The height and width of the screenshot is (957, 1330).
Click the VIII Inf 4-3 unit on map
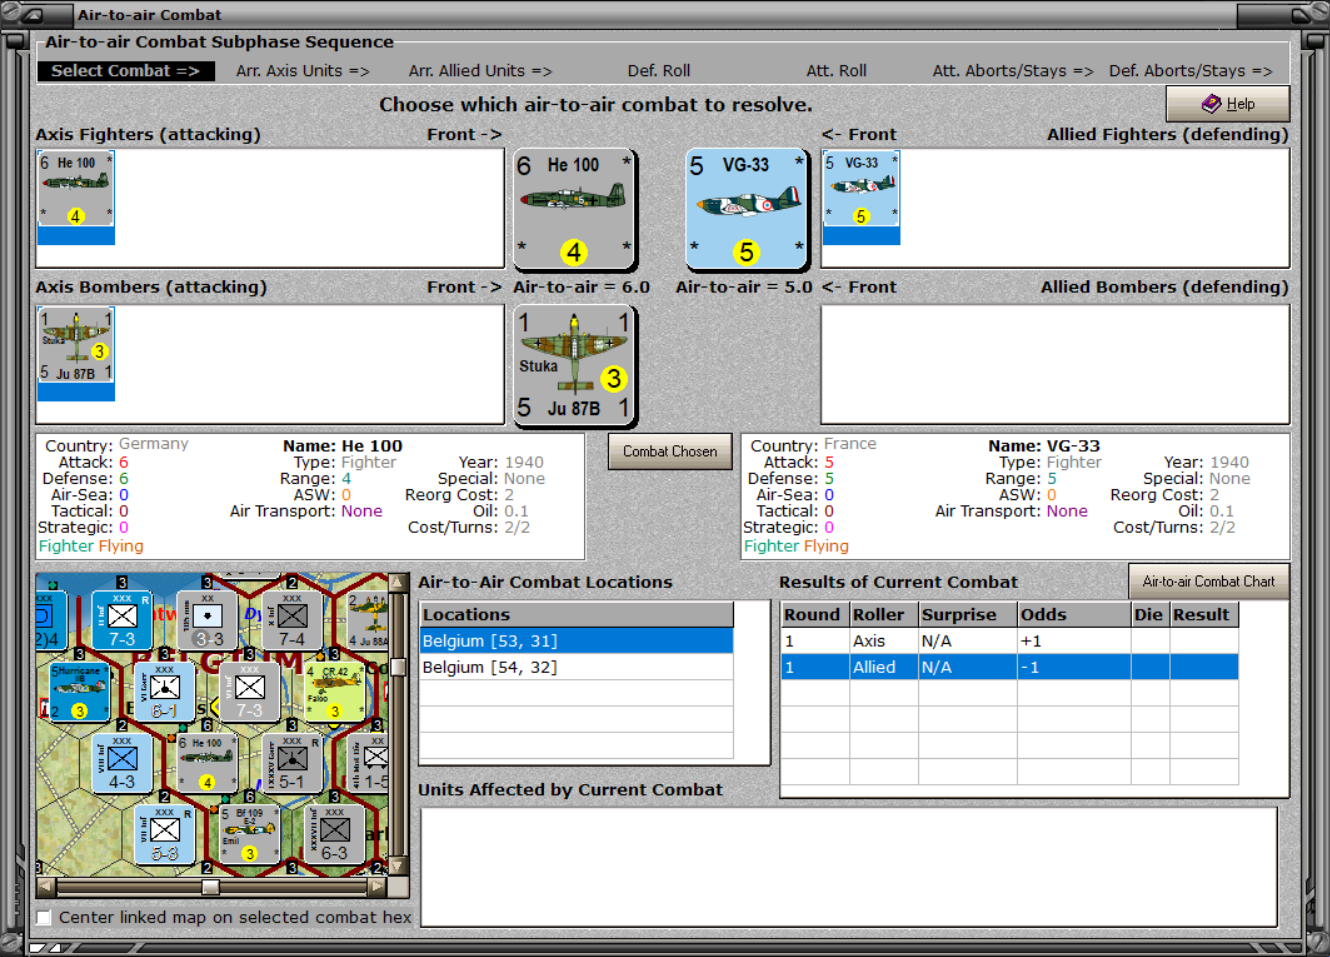[122, 763]
